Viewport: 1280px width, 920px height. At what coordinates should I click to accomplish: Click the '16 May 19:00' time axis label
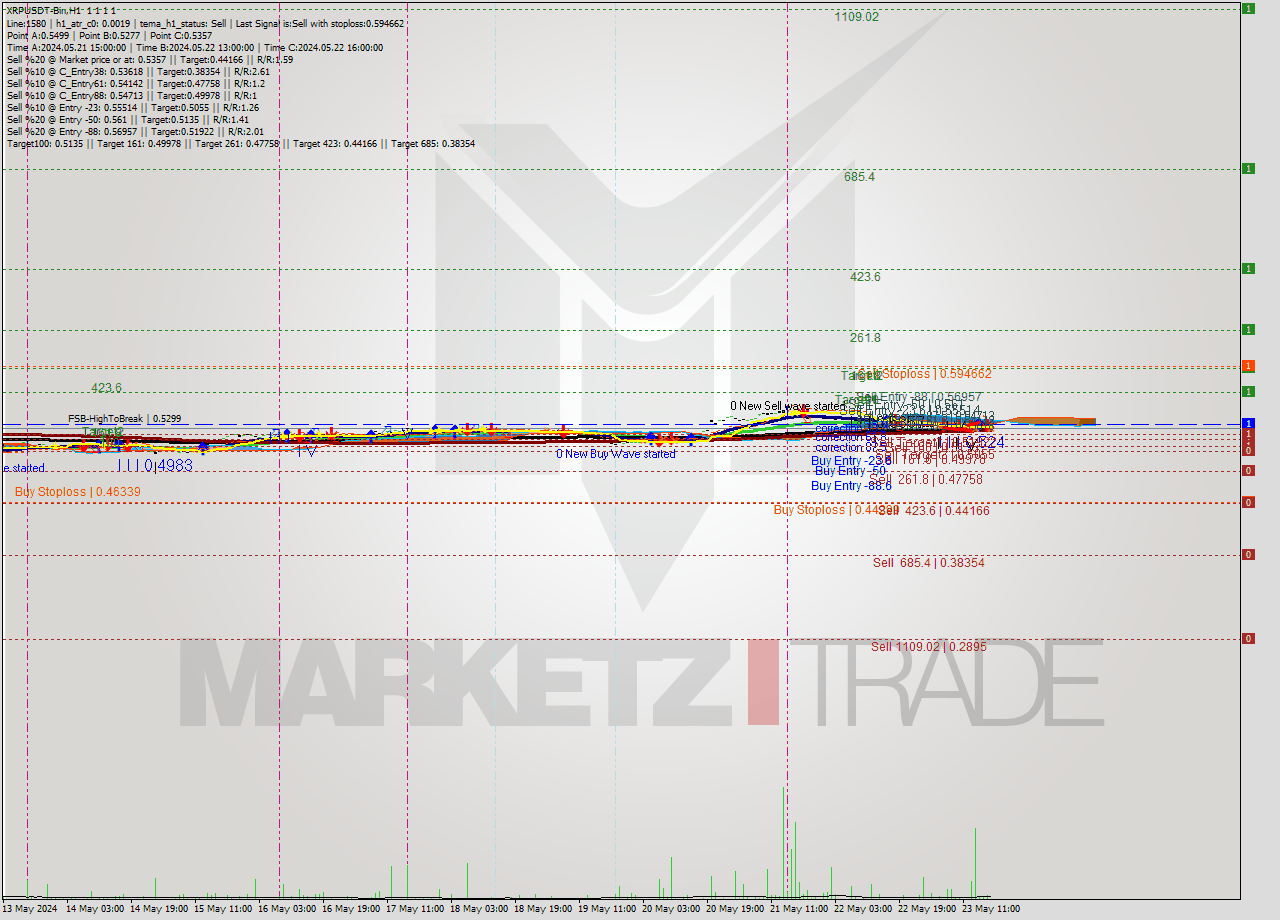click(351, 909)
